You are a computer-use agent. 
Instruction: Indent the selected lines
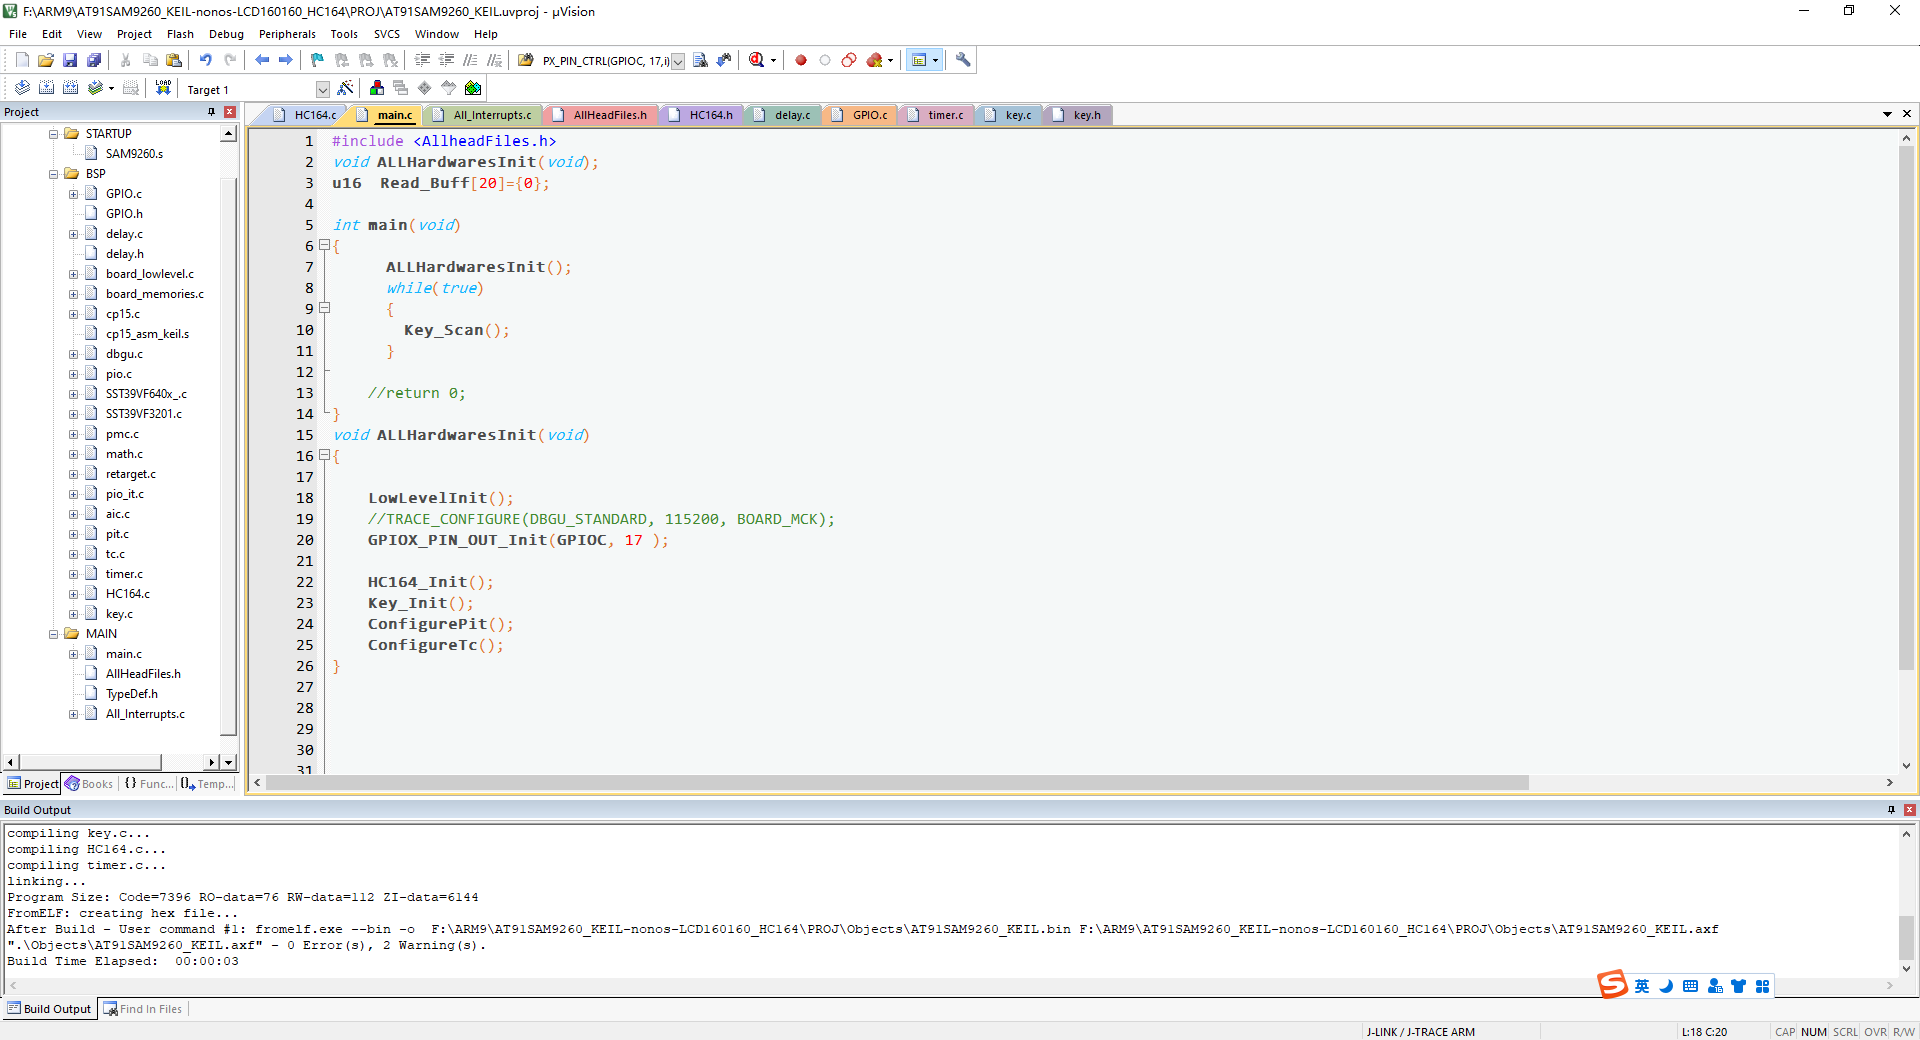click(x=422, y=60)
